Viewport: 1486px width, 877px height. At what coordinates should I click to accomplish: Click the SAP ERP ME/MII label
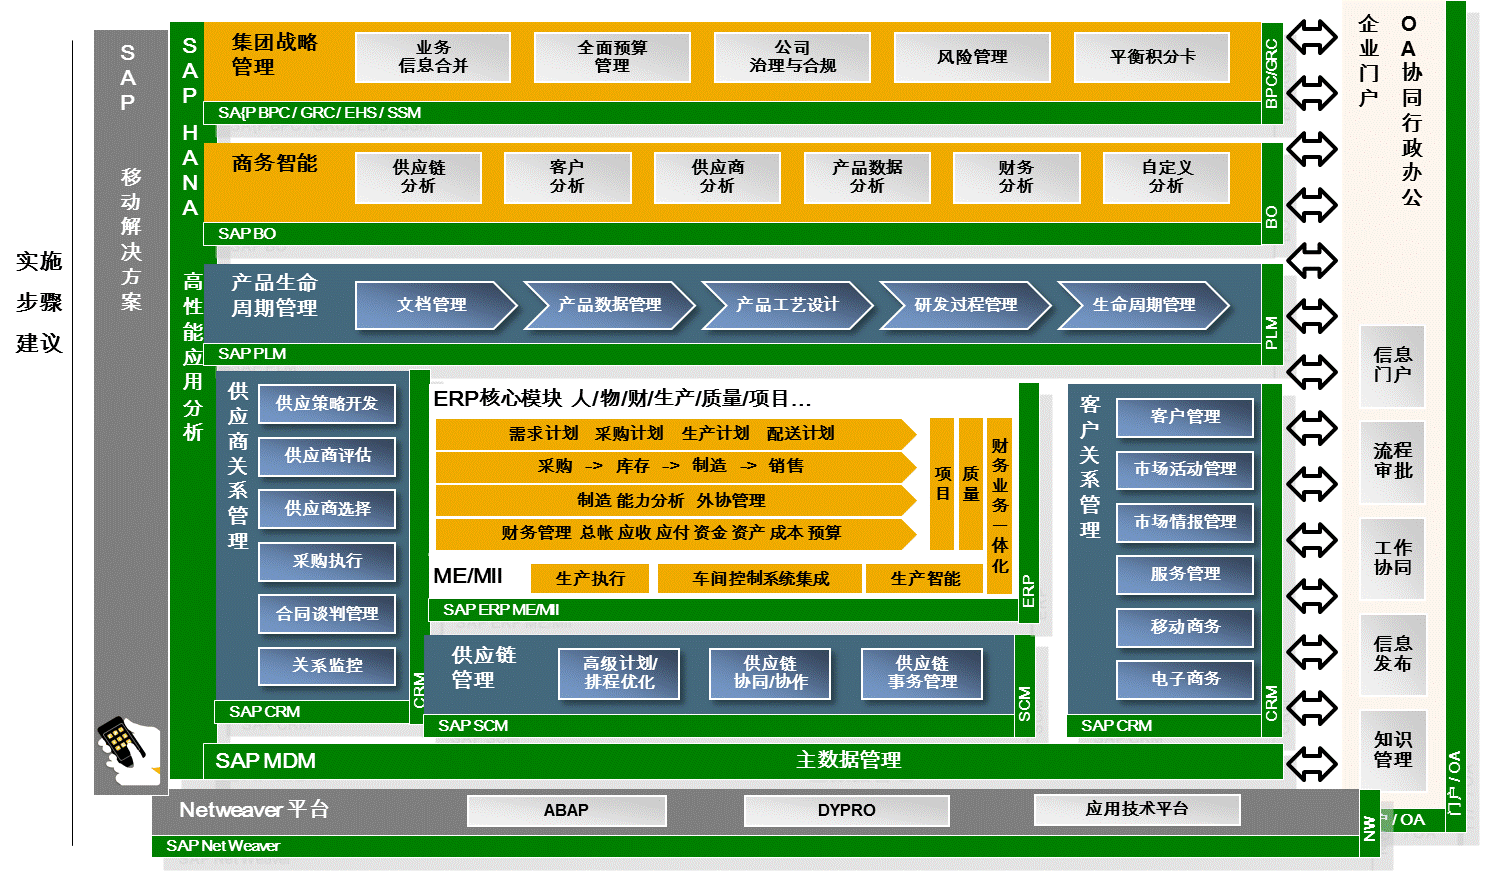[x=501, y=610]
